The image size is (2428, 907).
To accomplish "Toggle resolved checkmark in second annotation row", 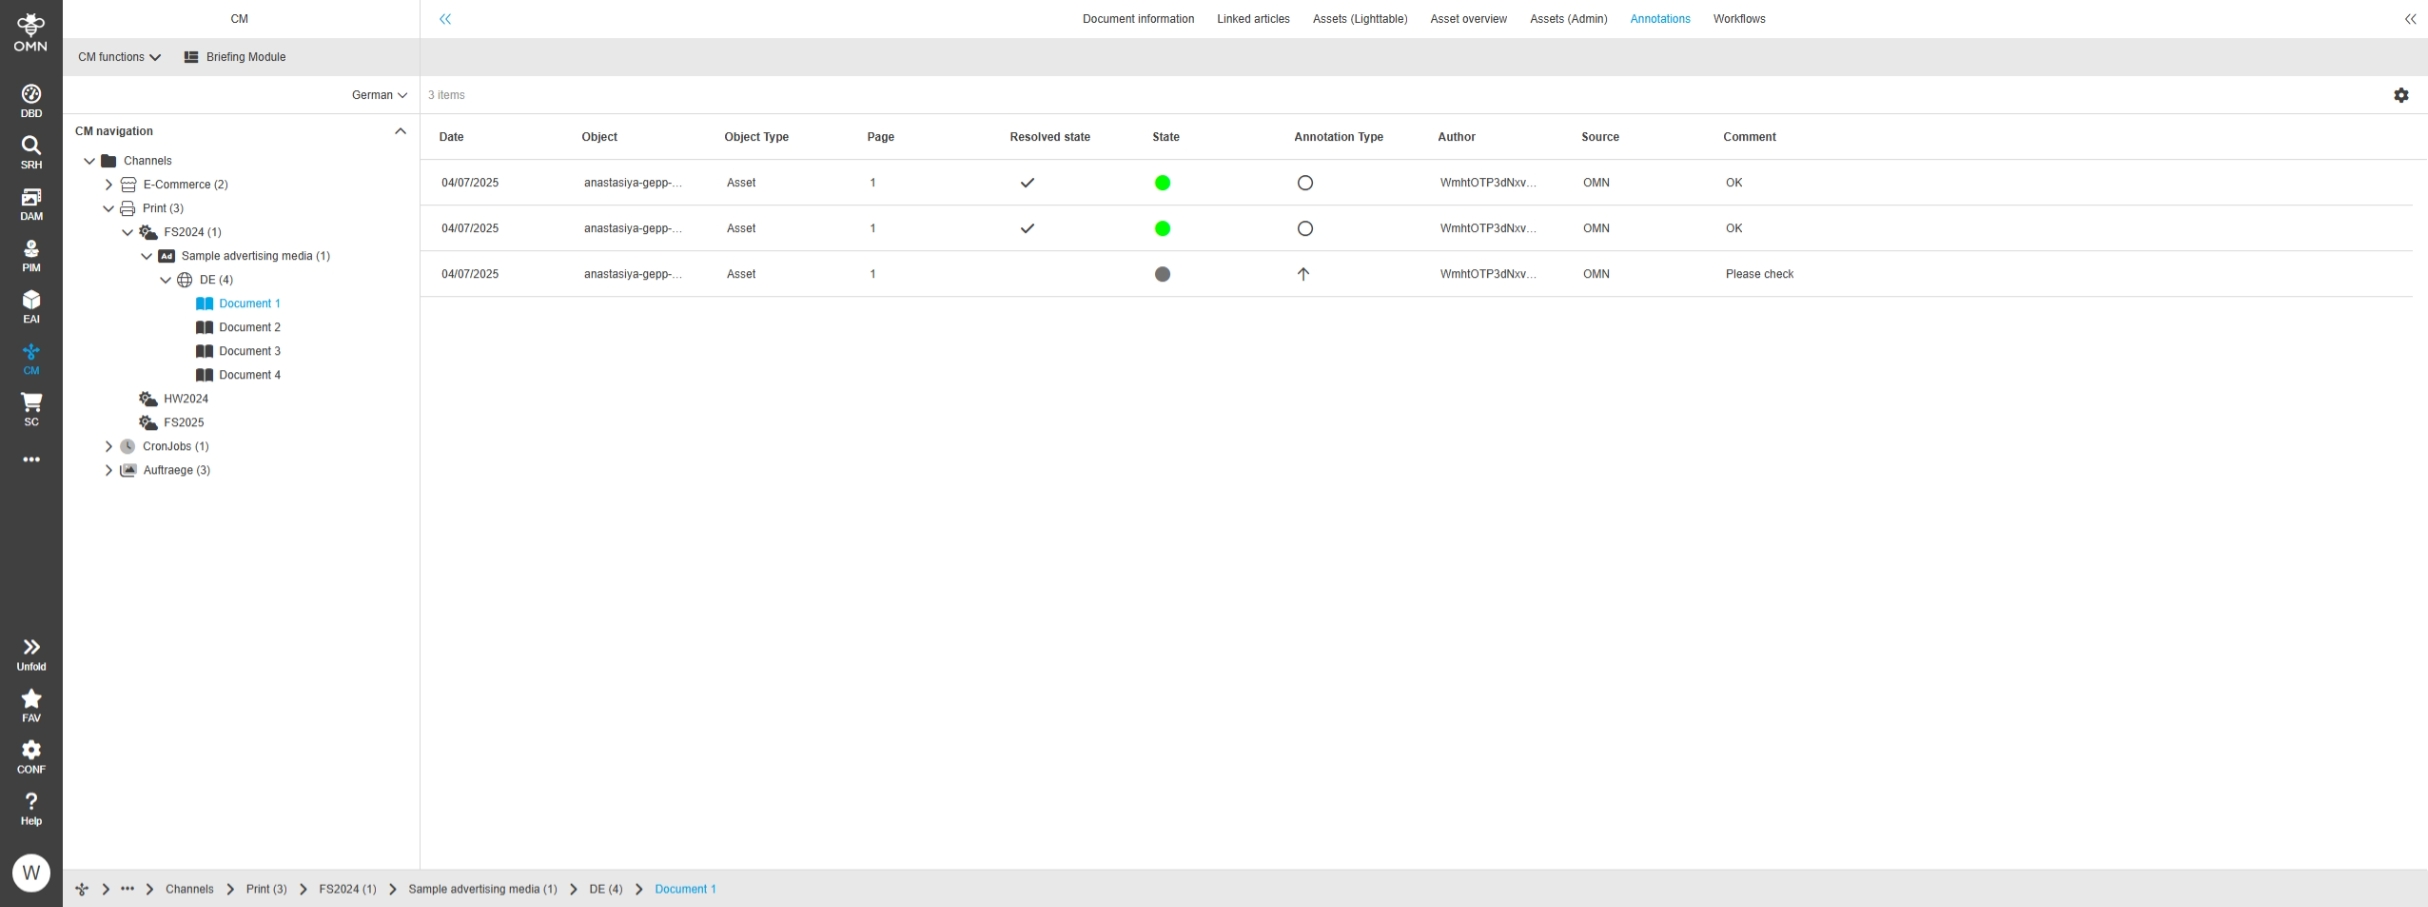I will tap(1026, 229).
